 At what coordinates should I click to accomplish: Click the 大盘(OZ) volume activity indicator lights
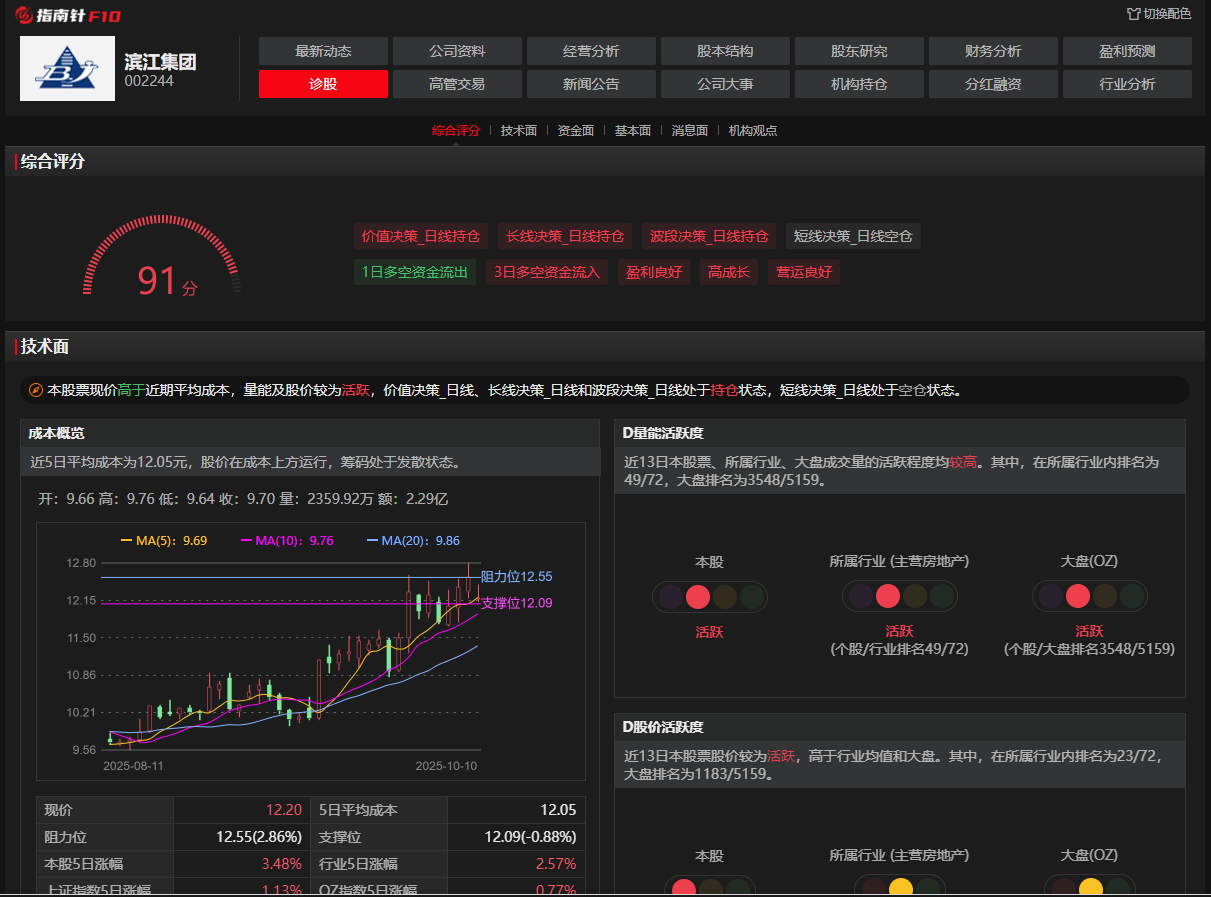(1089, 597)
